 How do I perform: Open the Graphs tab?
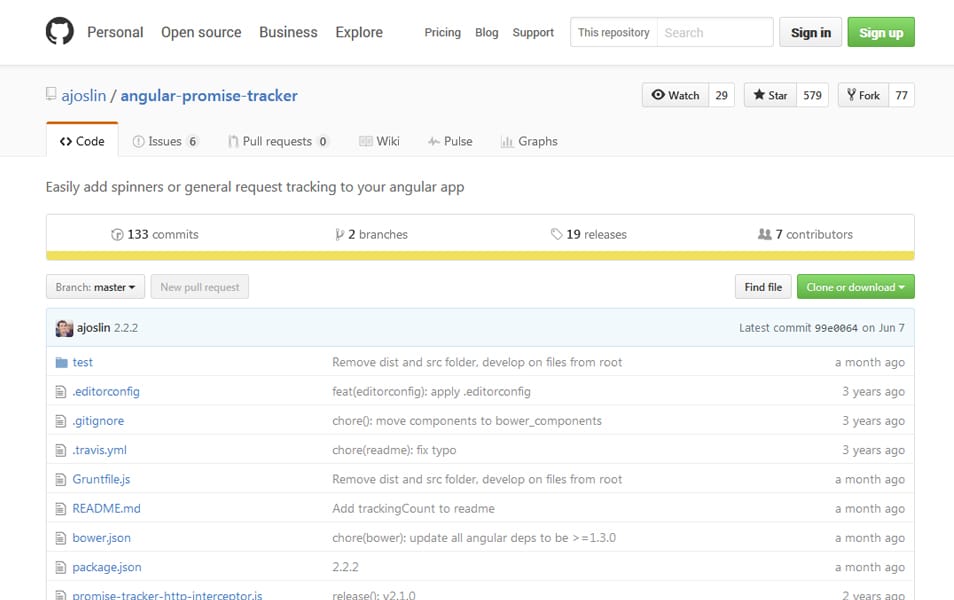[529, 141]
